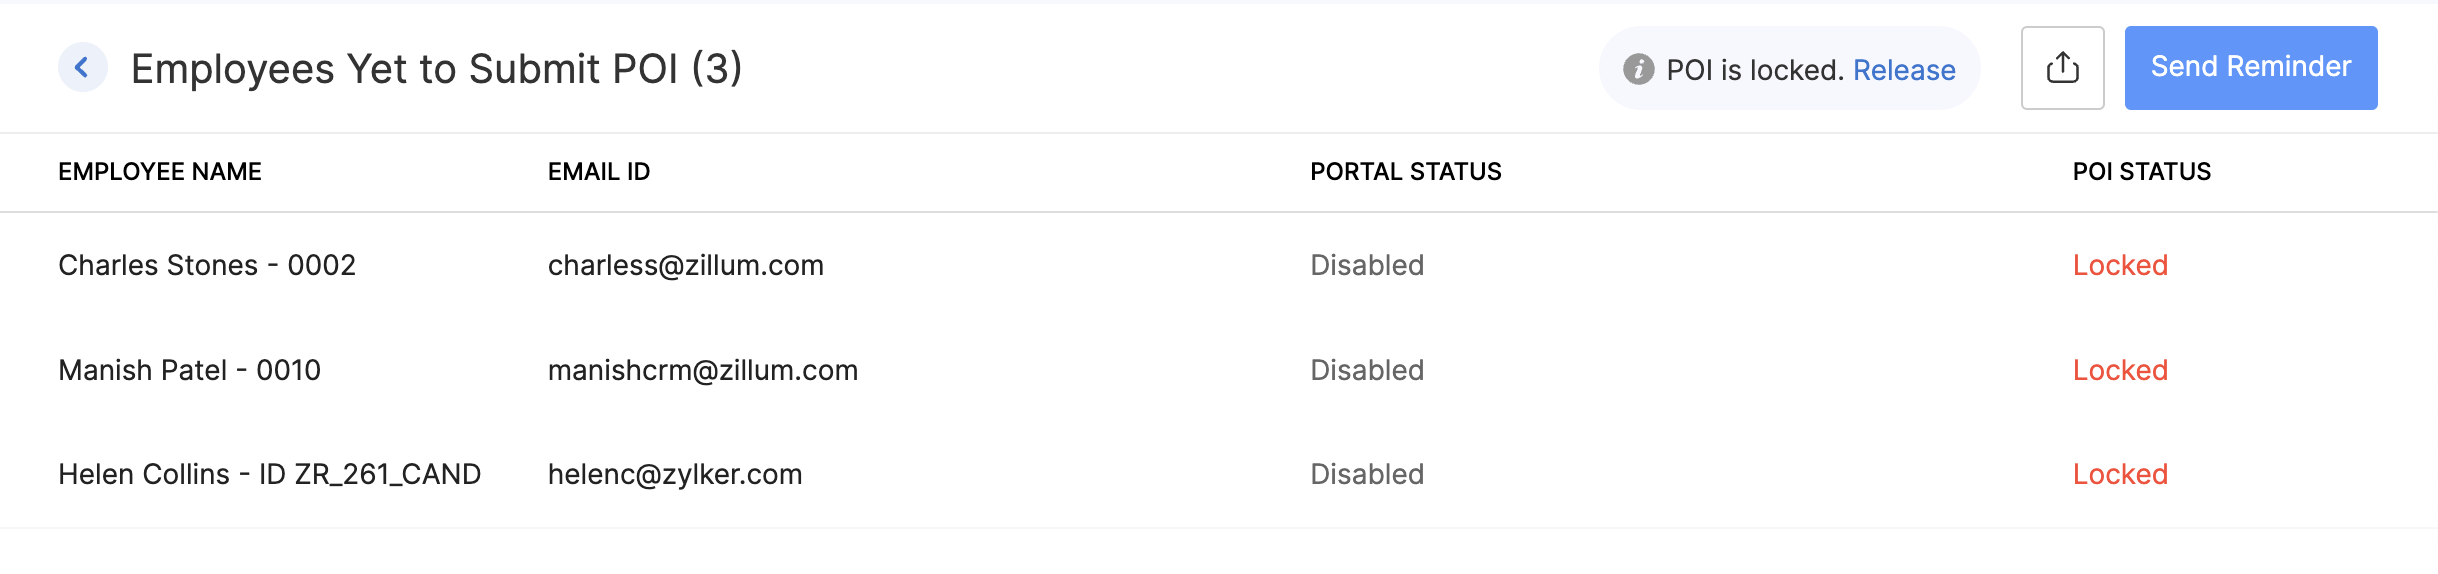Click the back arrow icon
2438x574 pixels.
82,68
